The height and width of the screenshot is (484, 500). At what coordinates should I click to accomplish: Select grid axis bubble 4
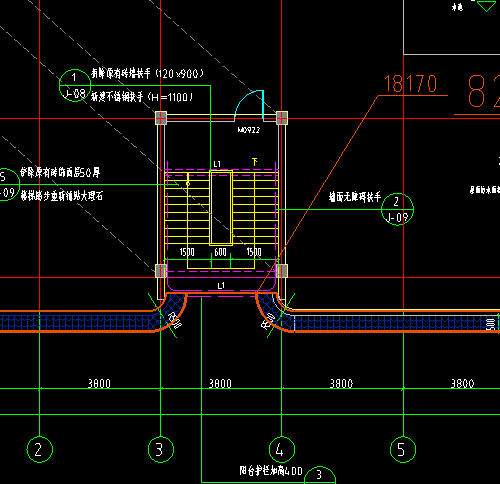[282, 449]
